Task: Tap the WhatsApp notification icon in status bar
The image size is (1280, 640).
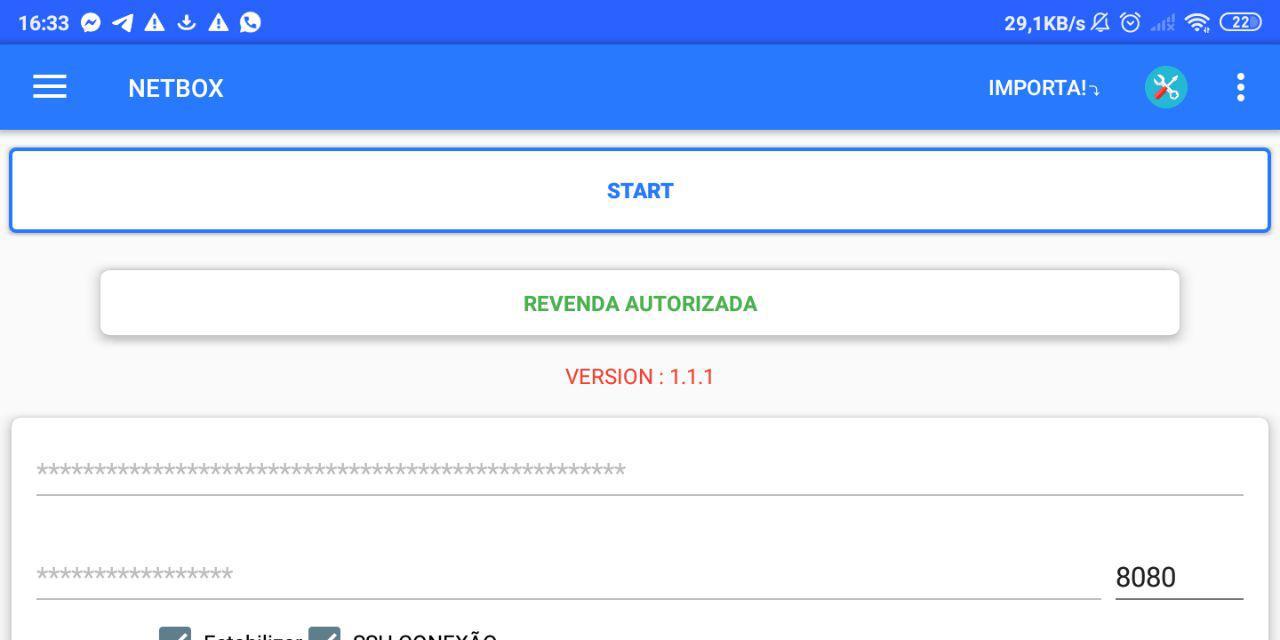Action: (251, 22)
